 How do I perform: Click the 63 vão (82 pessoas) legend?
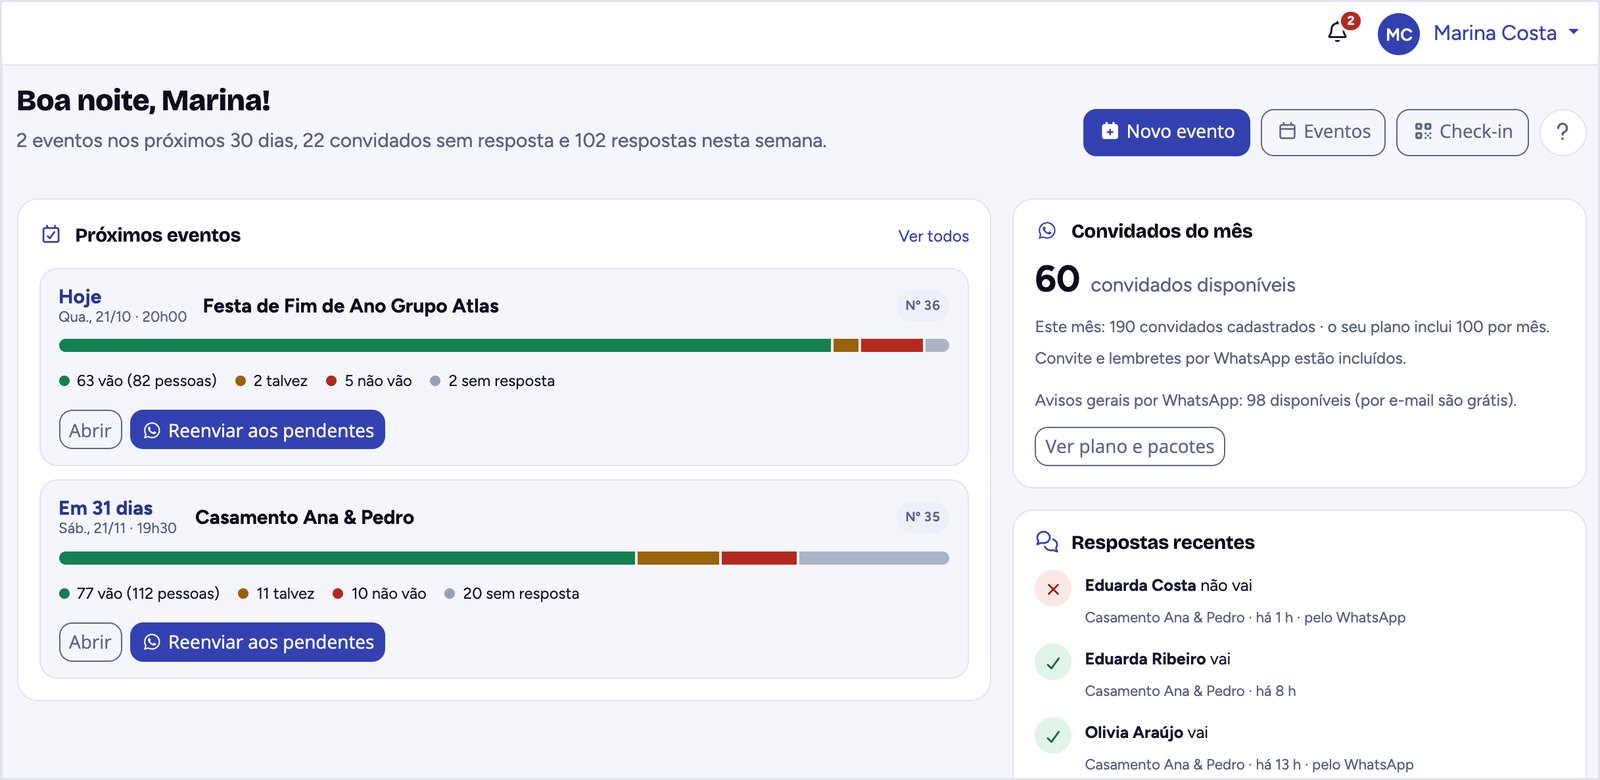click(138, 381)
